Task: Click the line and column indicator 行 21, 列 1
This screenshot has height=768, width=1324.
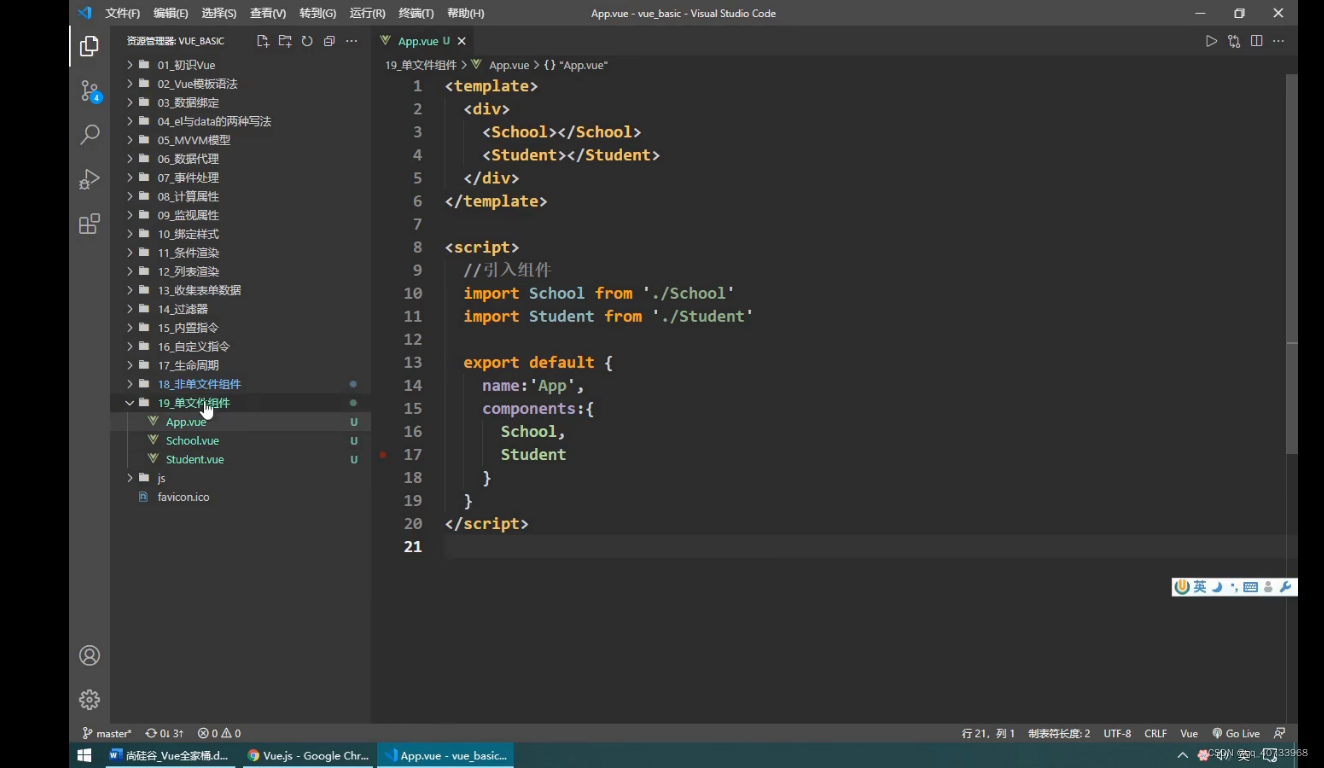Action: [988, 733]
